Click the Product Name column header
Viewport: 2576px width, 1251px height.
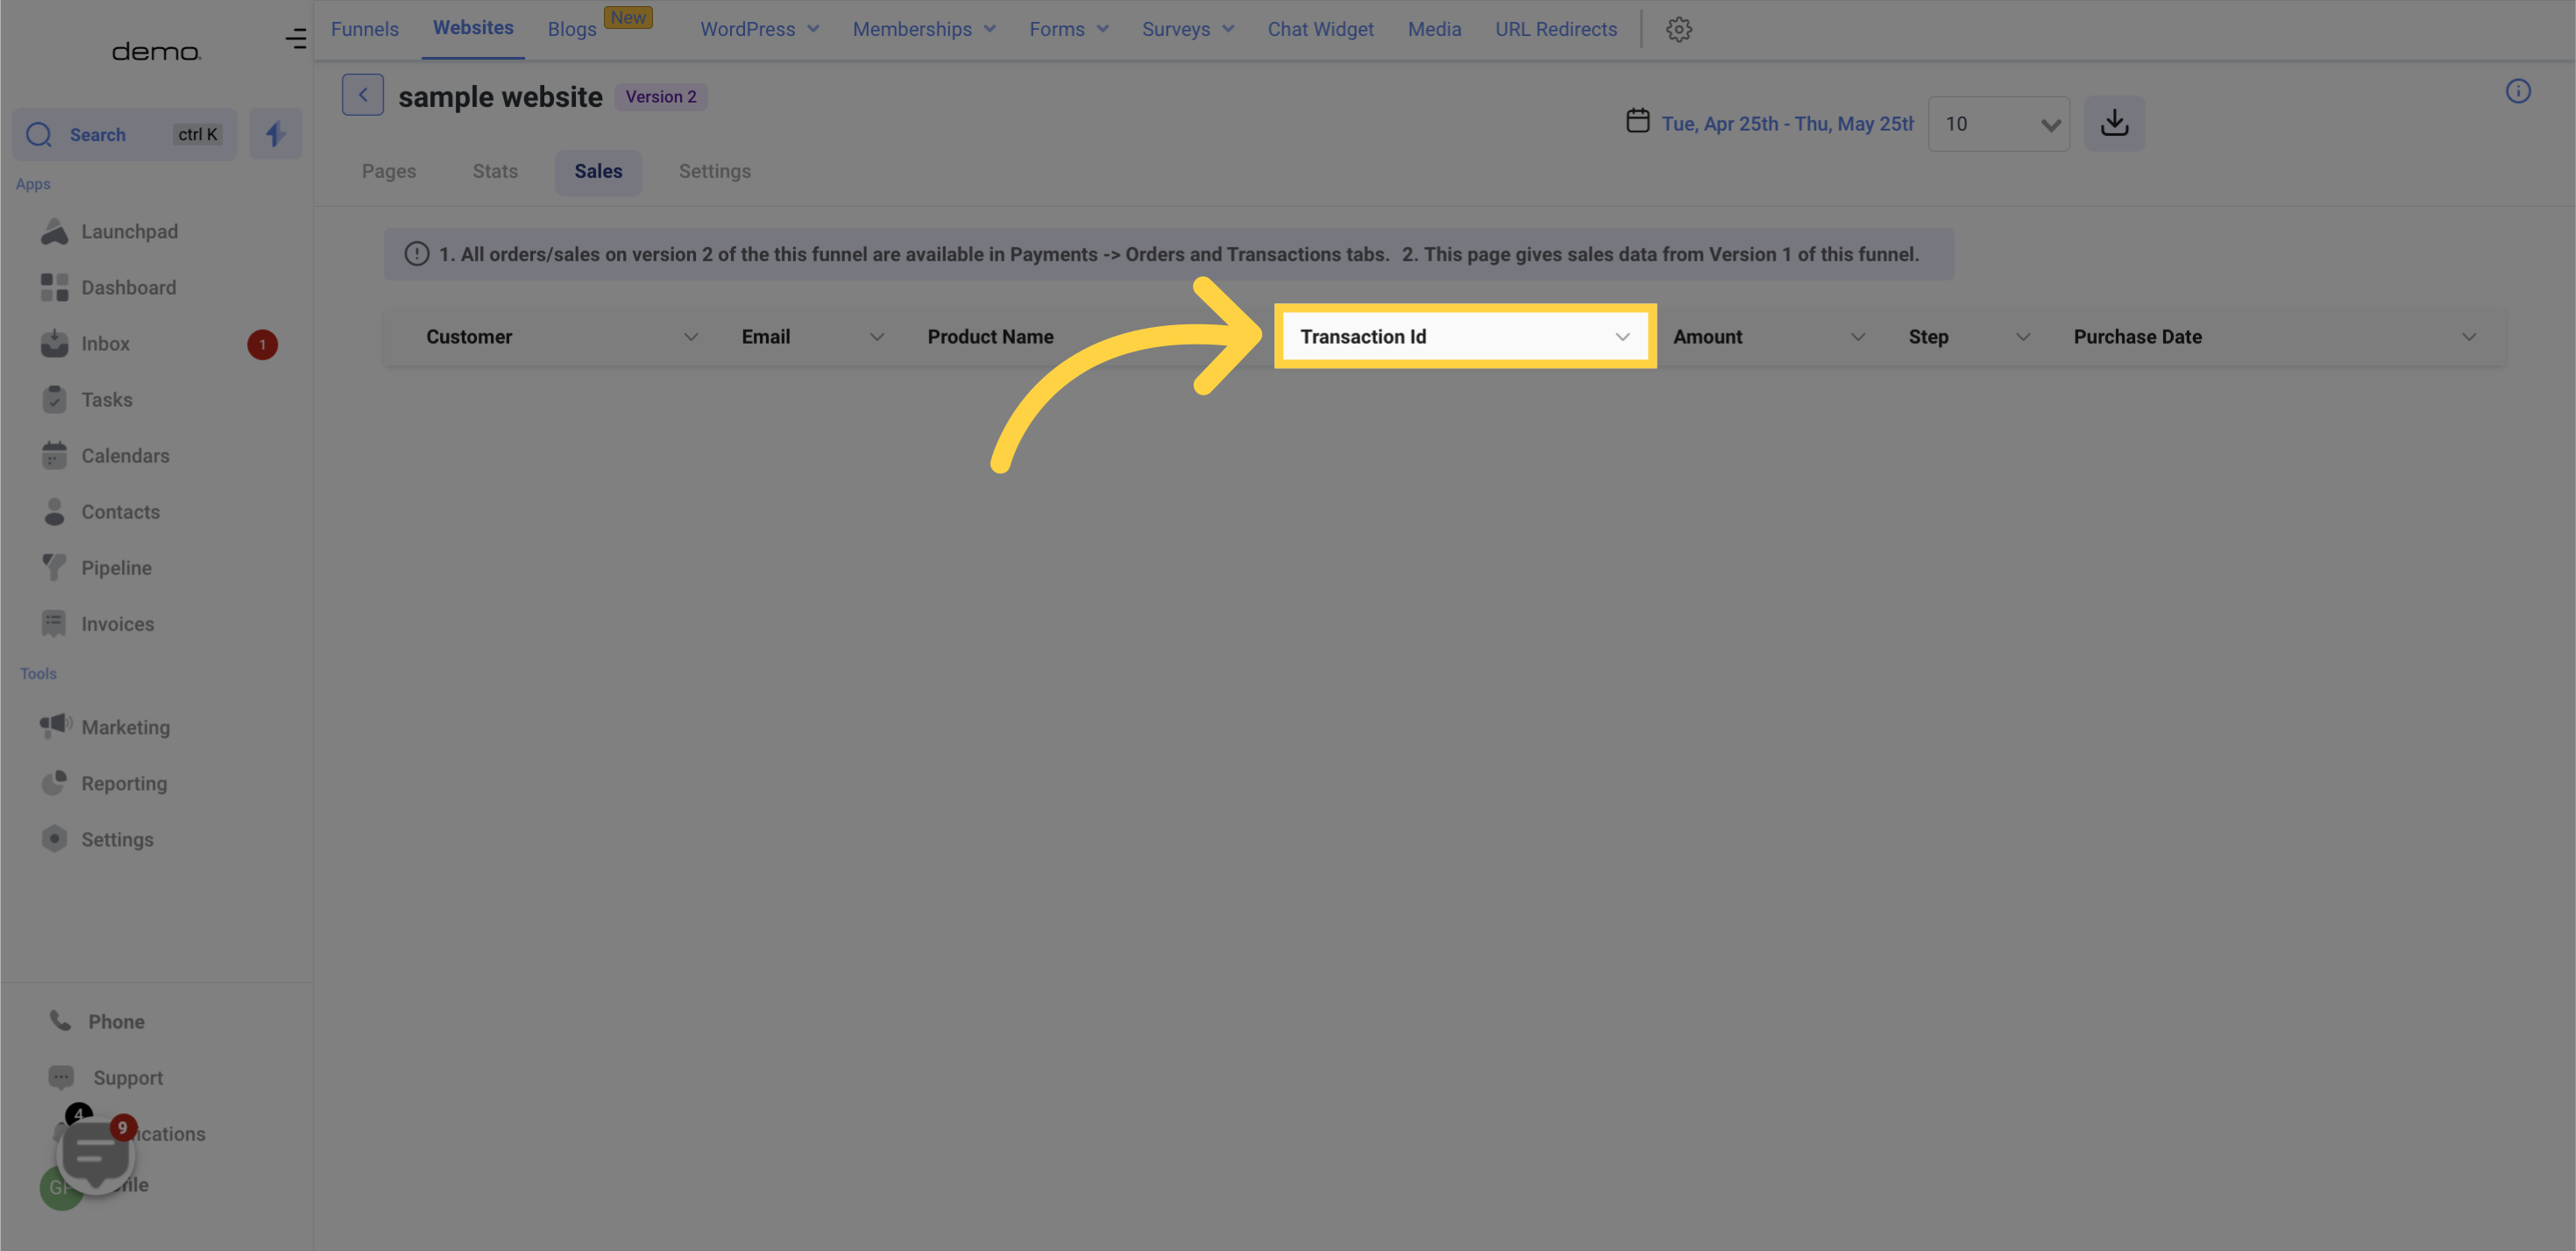click(990, 337)
